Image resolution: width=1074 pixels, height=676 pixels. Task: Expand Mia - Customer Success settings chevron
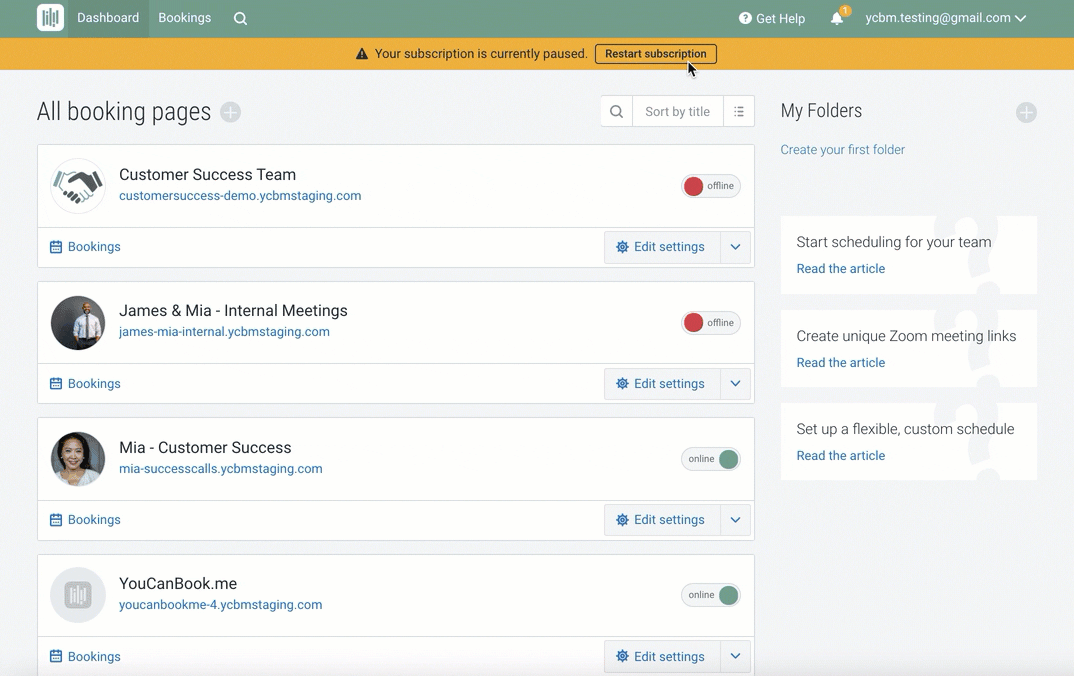click(x=735, y=520)
